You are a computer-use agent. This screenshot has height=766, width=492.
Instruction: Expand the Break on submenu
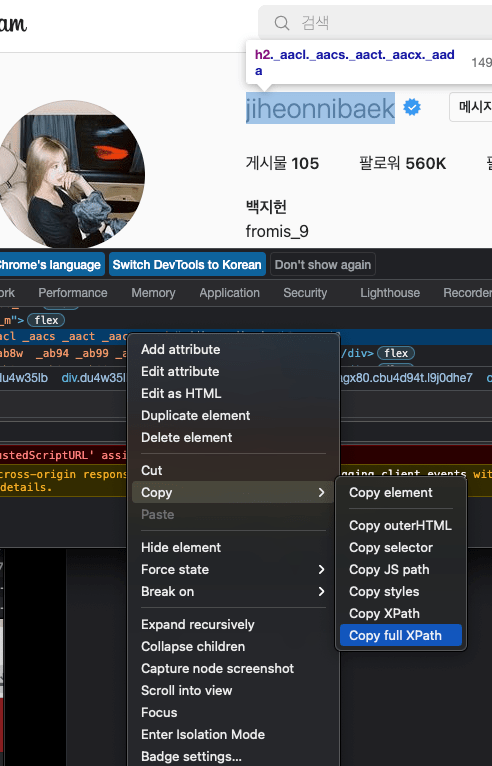coord(234,591)
